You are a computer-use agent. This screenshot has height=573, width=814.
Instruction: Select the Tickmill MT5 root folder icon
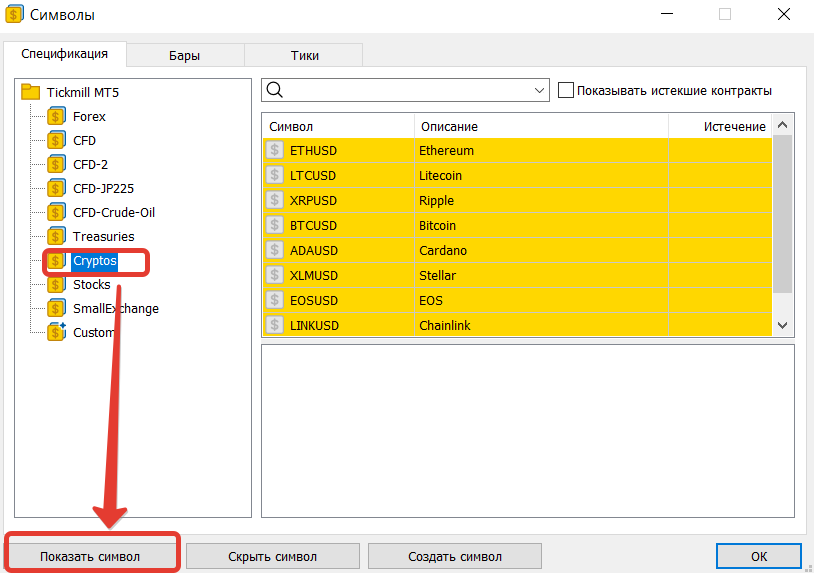click(x=31, y=92)
